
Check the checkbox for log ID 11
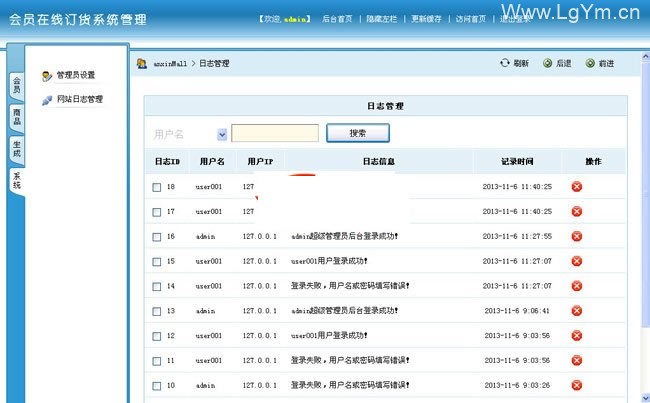pyautogui.click(x=157, y=361)
